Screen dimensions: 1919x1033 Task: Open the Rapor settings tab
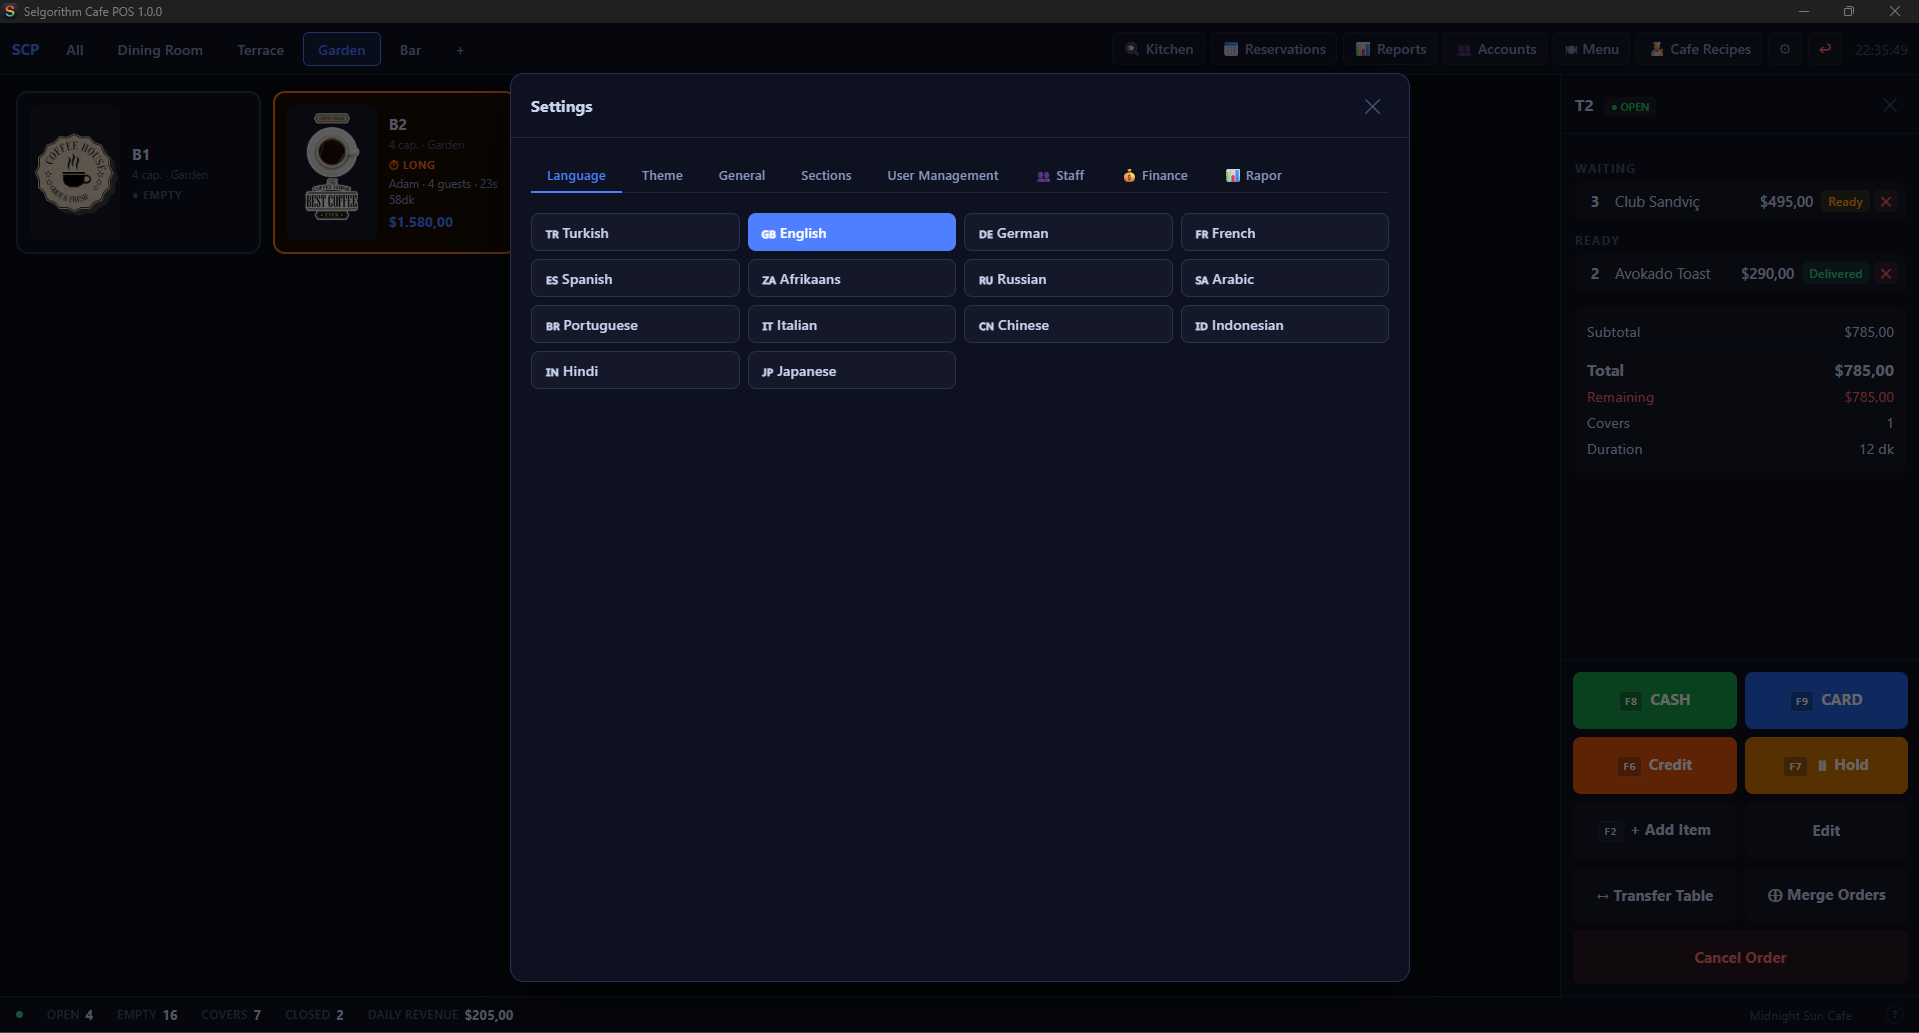pyautogui.click(x=1253, y=175)
